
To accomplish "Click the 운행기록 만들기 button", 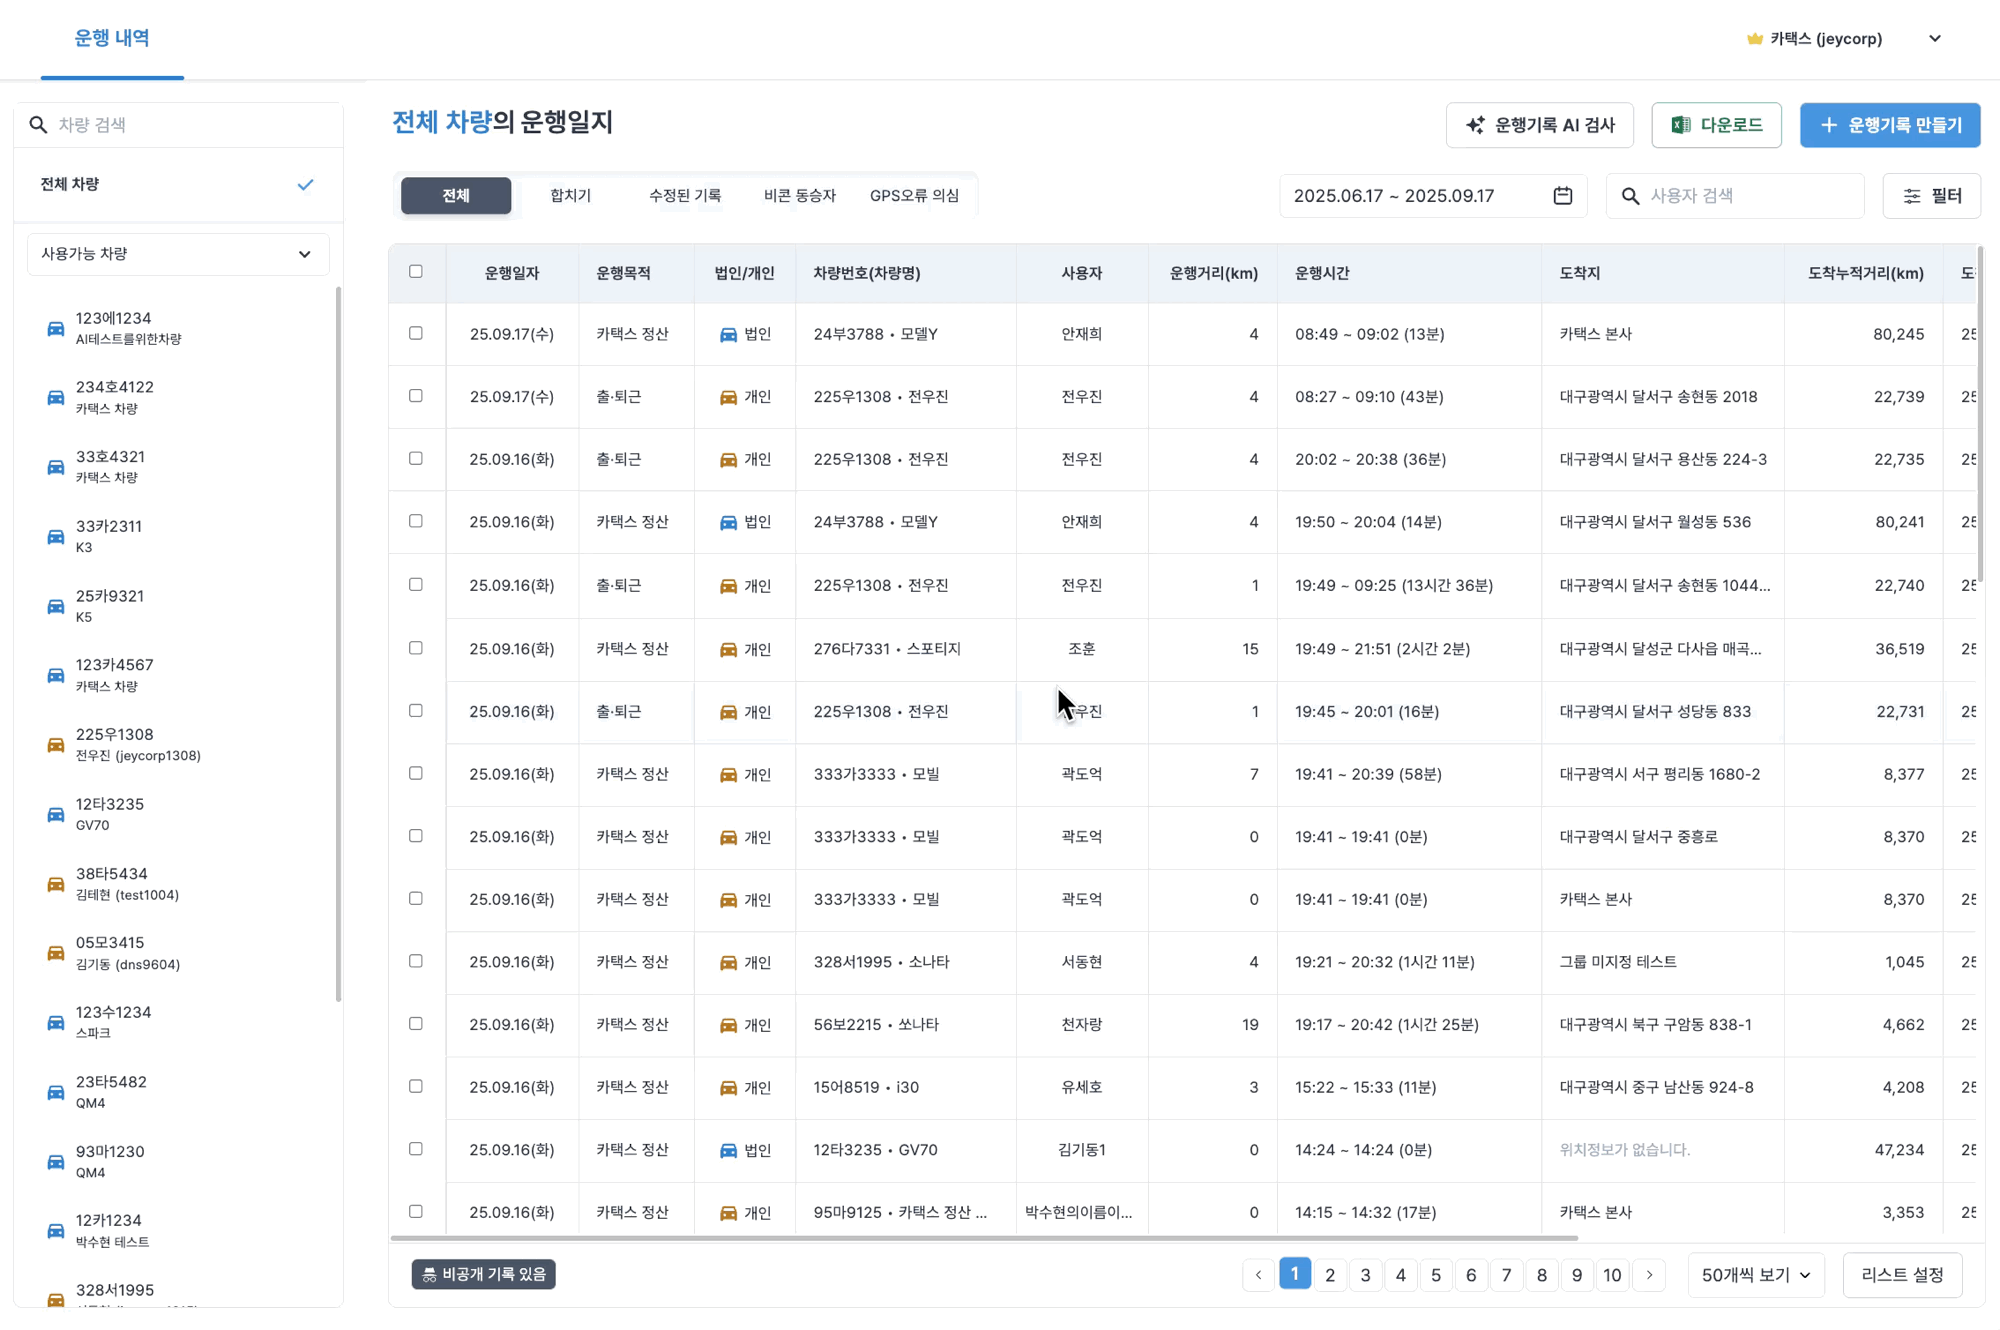I will (x=1890, y=125).
